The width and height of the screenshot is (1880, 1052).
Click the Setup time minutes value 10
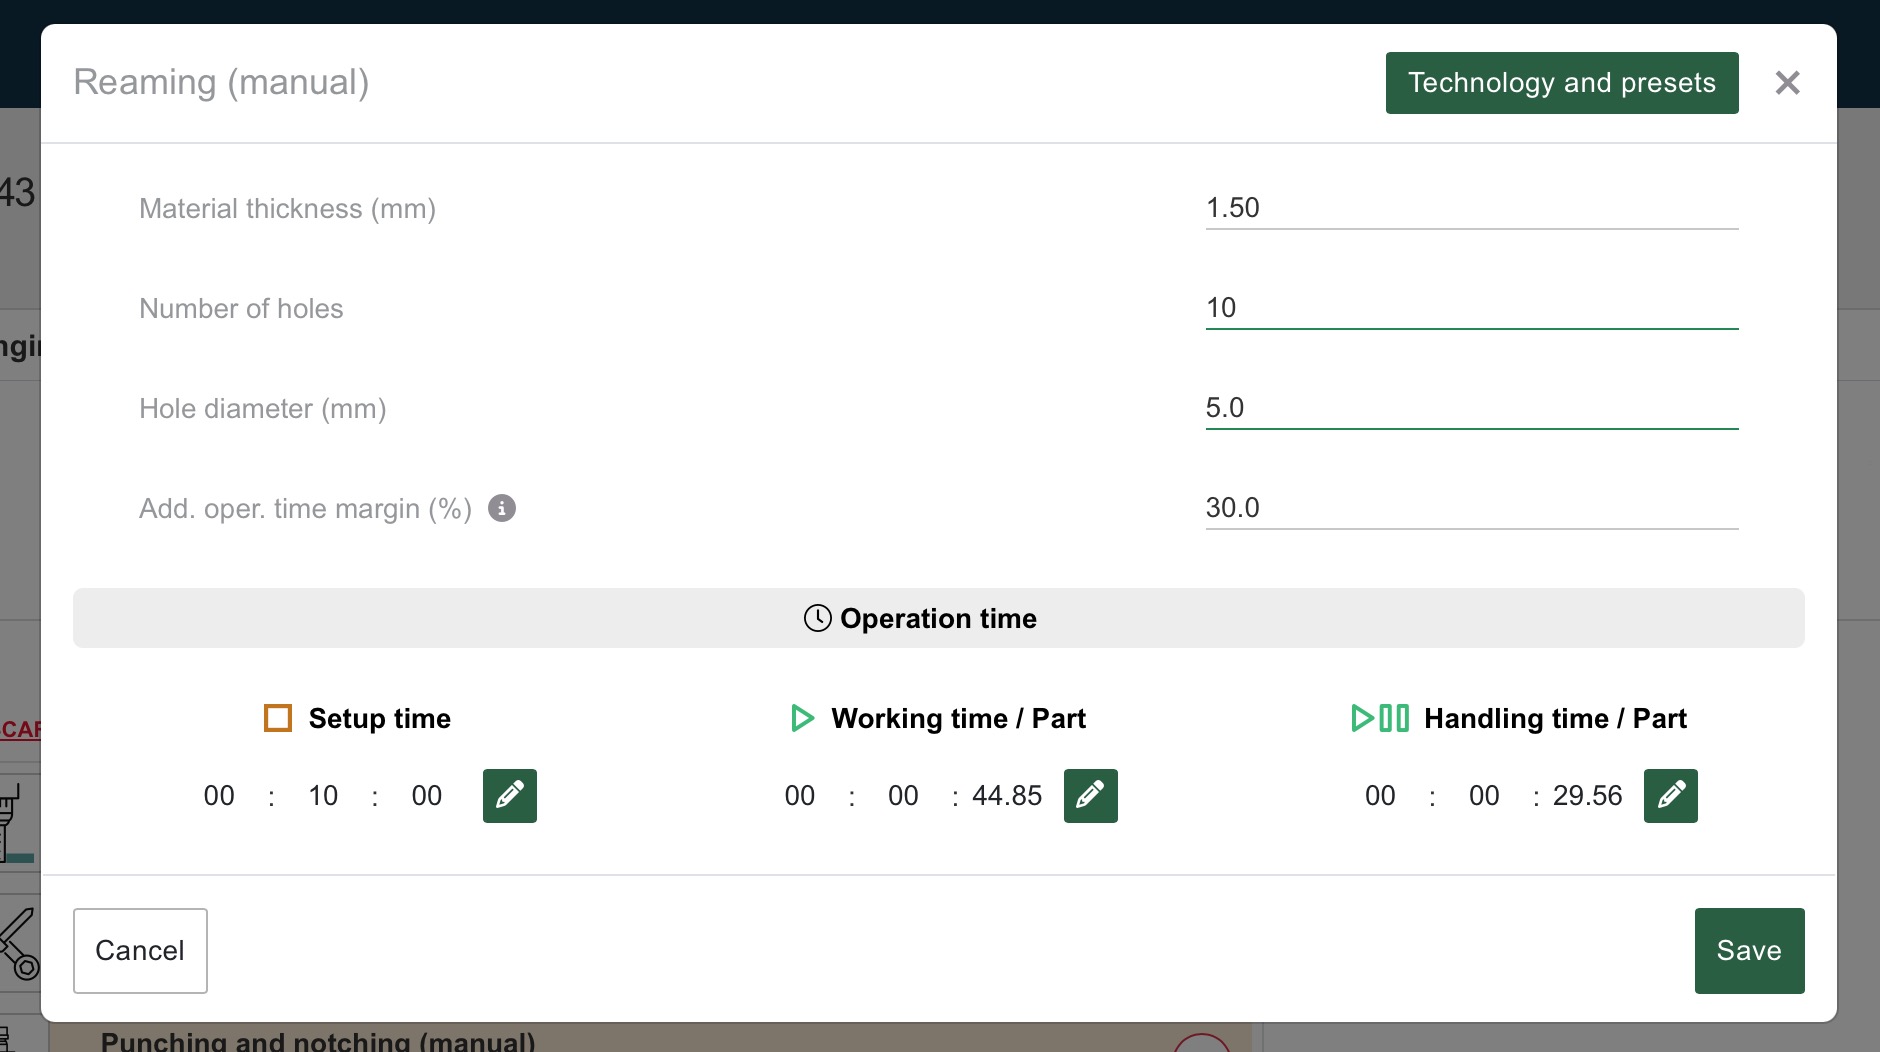(x=323, y=796)
